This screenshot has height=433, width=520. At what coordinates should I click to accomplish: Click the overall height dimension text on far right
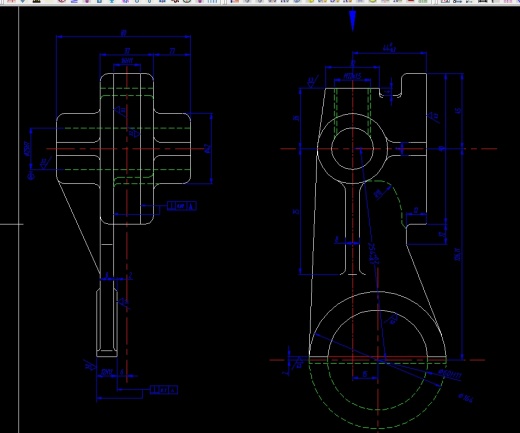457,254
